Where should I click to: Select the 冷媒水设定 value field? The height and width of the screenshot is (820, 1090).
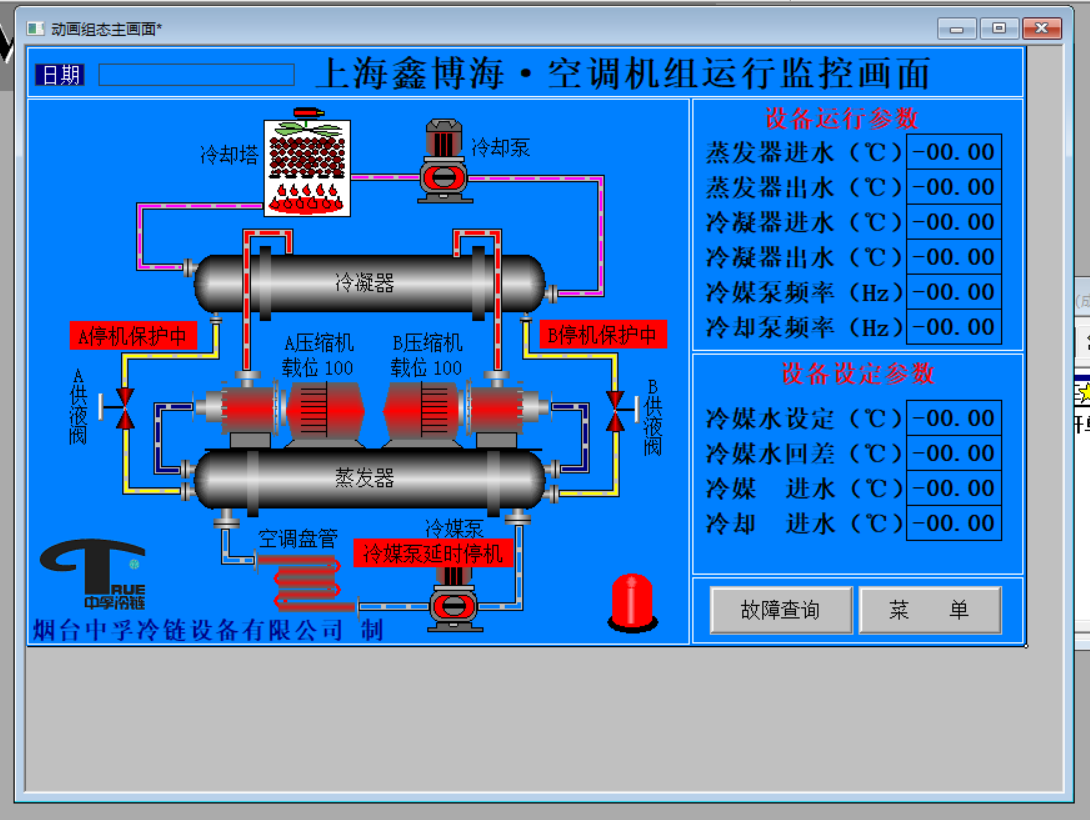954,418
